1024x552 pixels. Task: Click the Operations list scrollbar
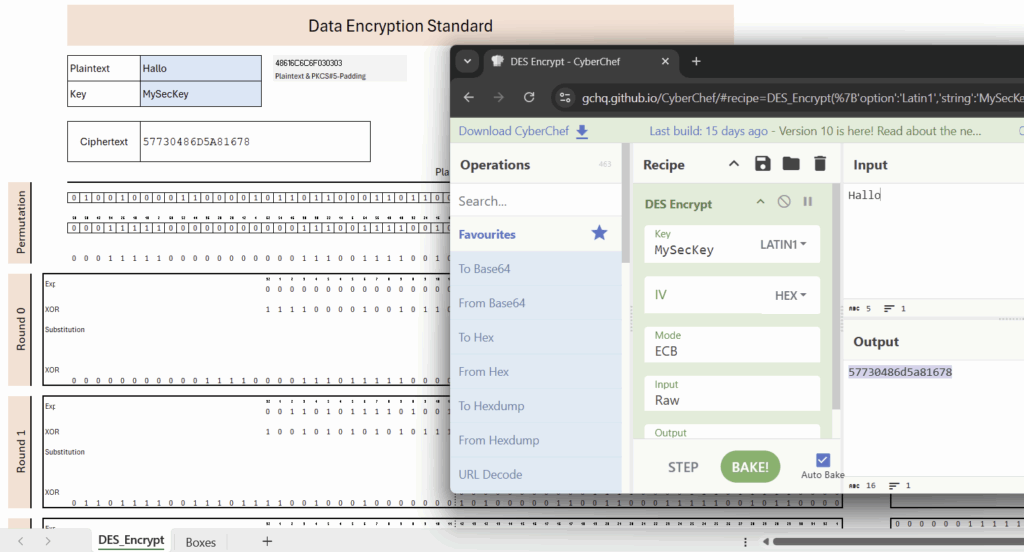(625, 203)
